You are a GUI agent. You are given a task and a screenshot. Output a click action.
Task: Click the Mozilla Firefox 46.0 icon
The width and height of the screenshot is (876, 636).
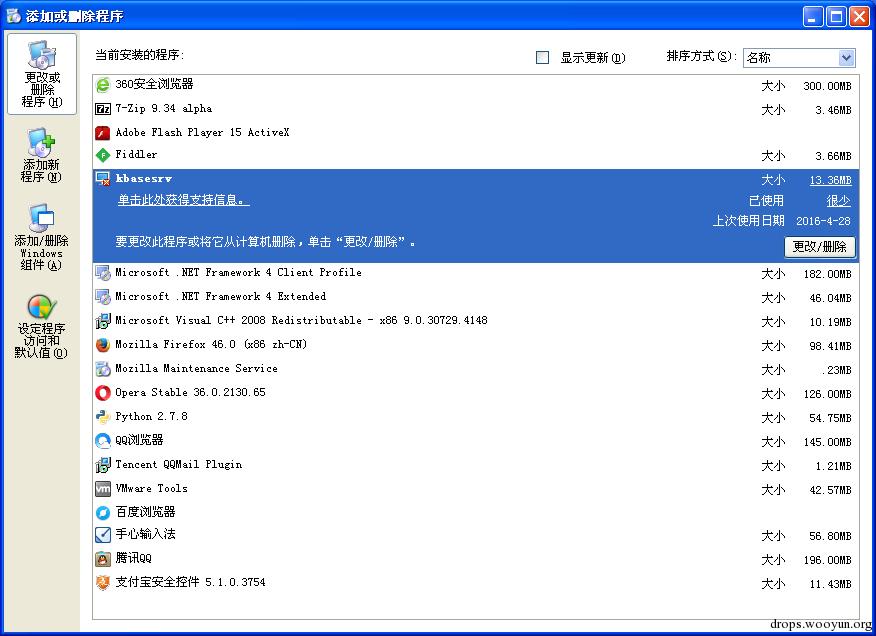coord(103,345)
